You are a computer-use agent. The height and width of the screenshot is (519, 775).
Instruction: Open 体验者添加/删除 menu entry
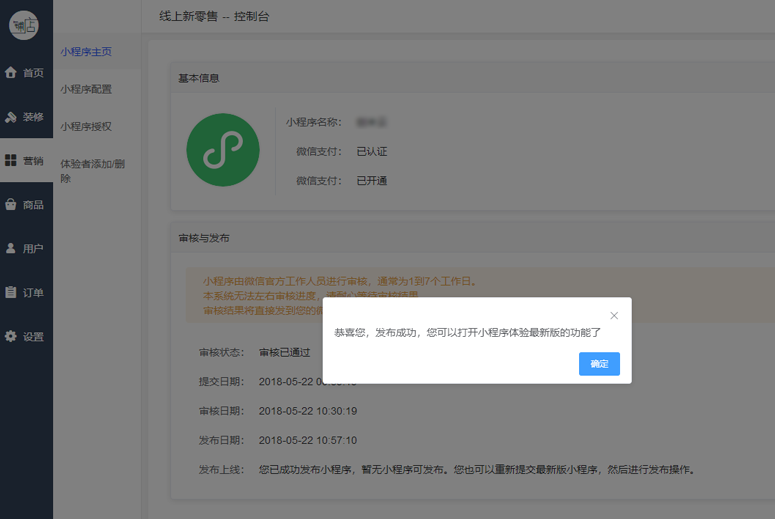92,170
